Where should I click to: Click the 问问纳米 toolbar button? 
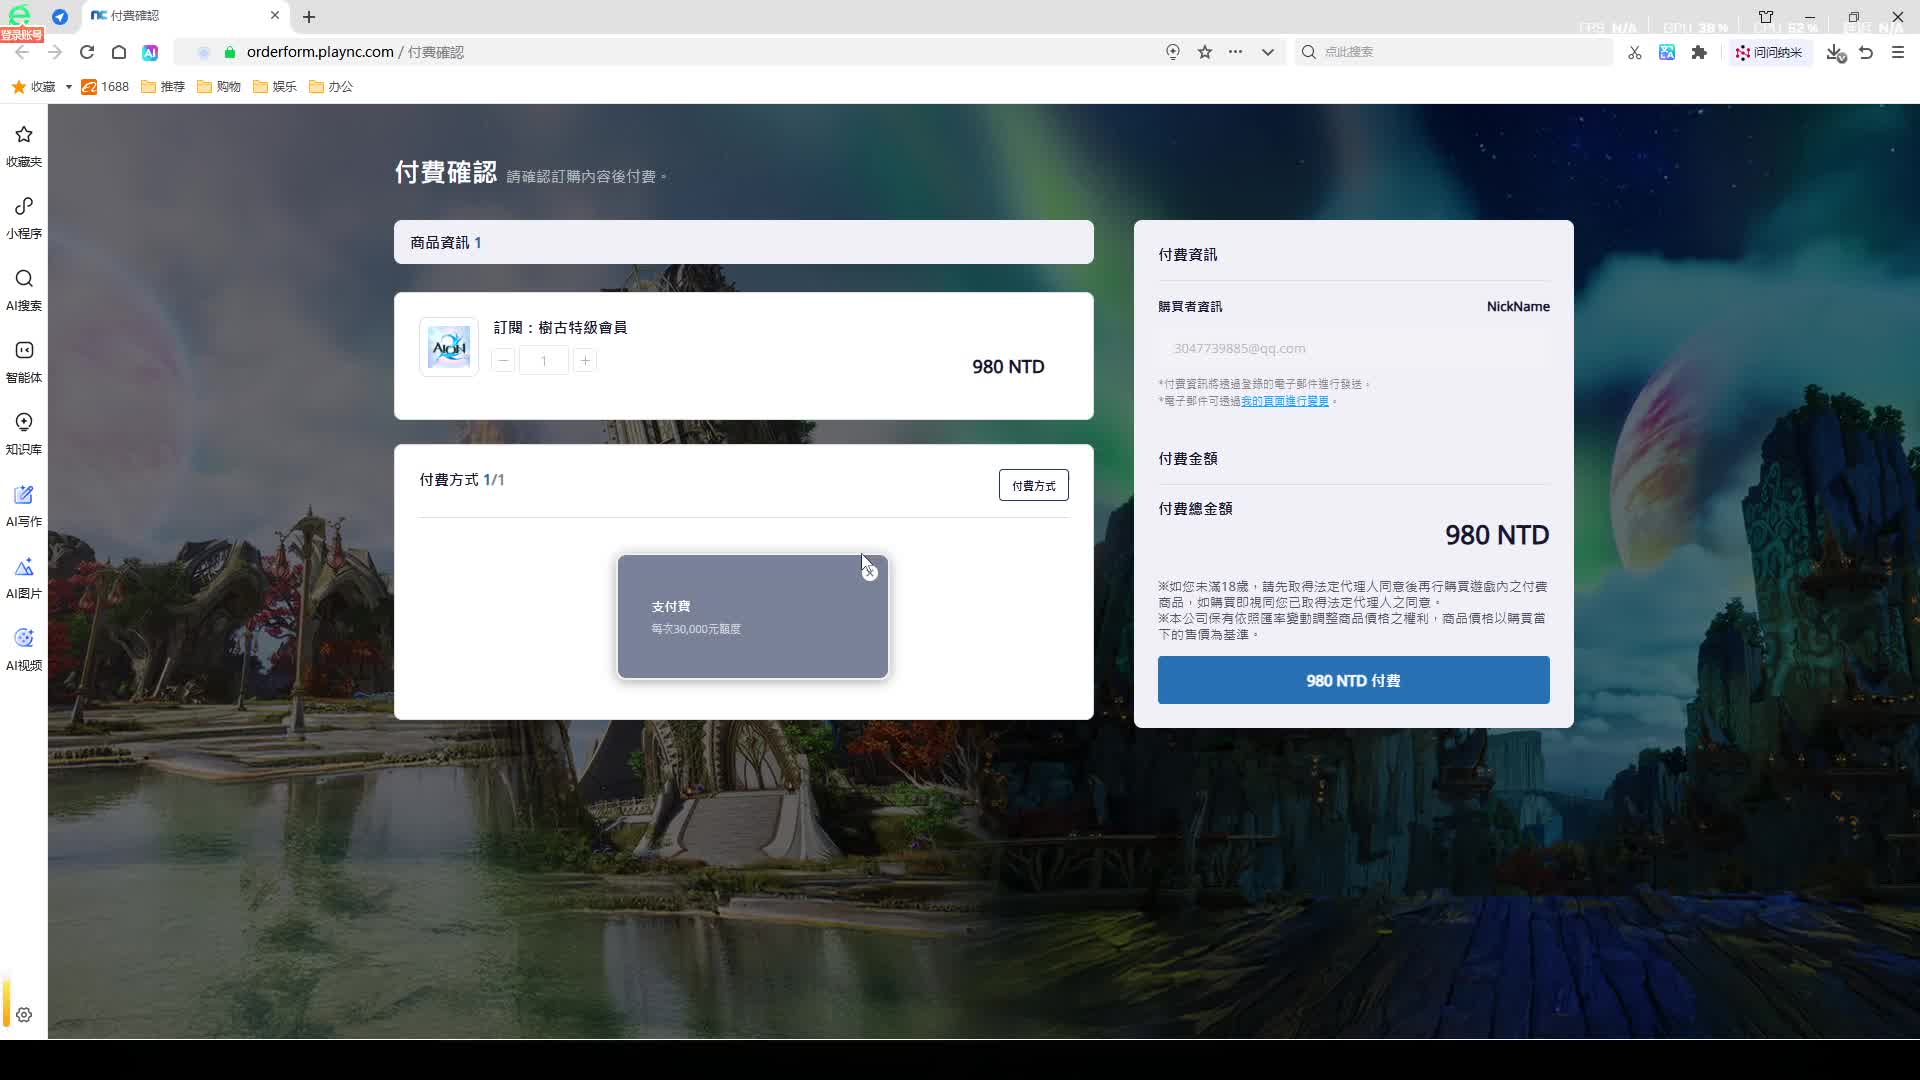(1770, 52)
